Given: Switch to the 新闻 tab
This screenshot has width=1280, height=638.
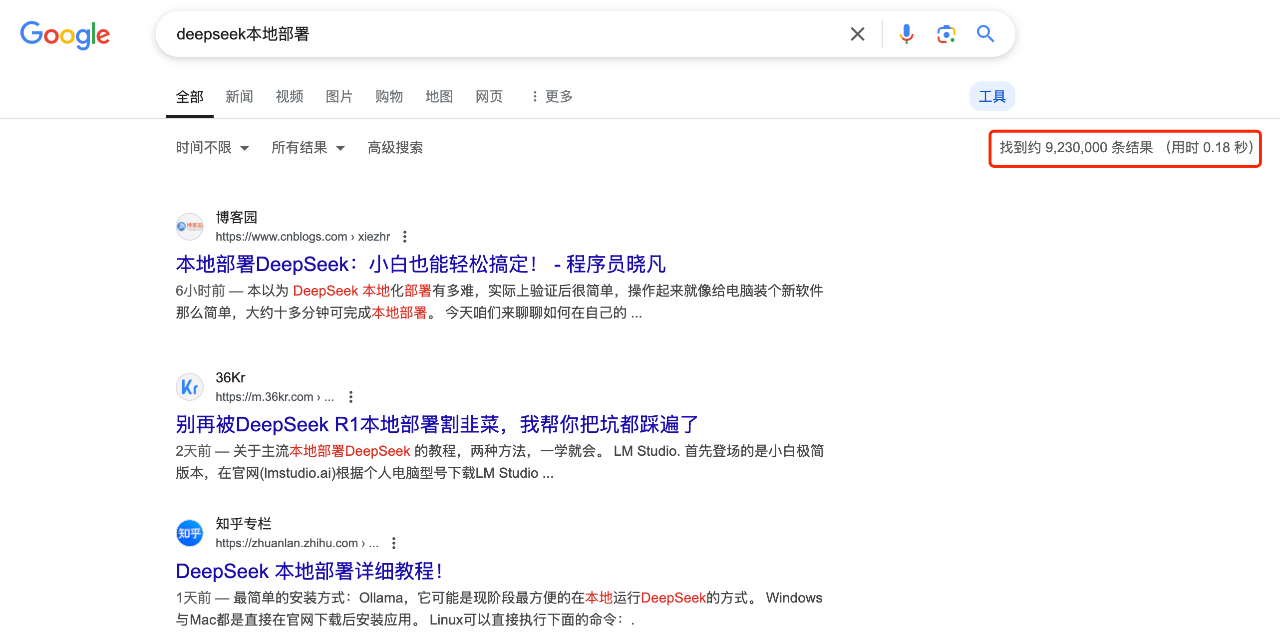Looking at the screenshot, I should click(x=239, y=96).
